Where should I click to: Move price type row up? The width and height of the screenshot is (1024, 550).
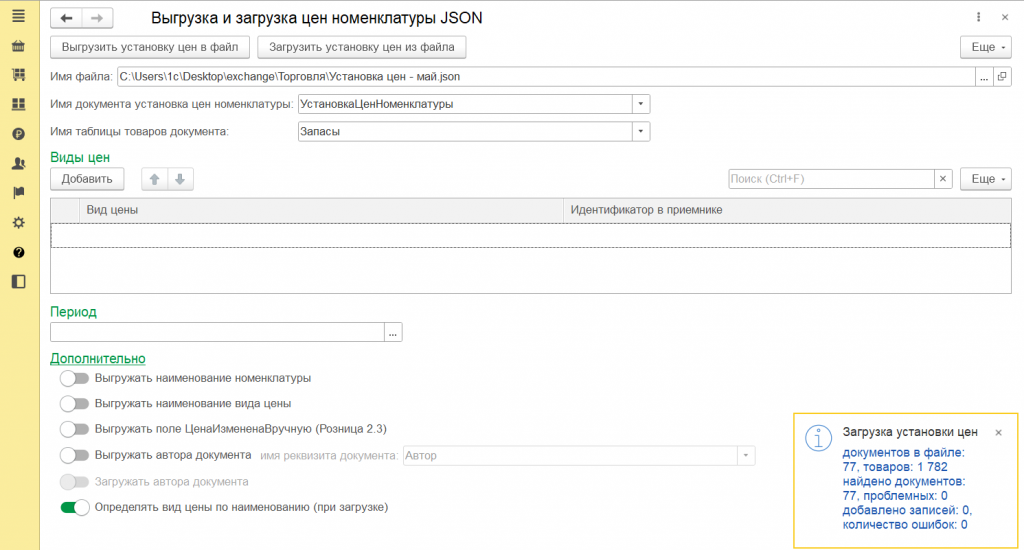coord(155,179)
